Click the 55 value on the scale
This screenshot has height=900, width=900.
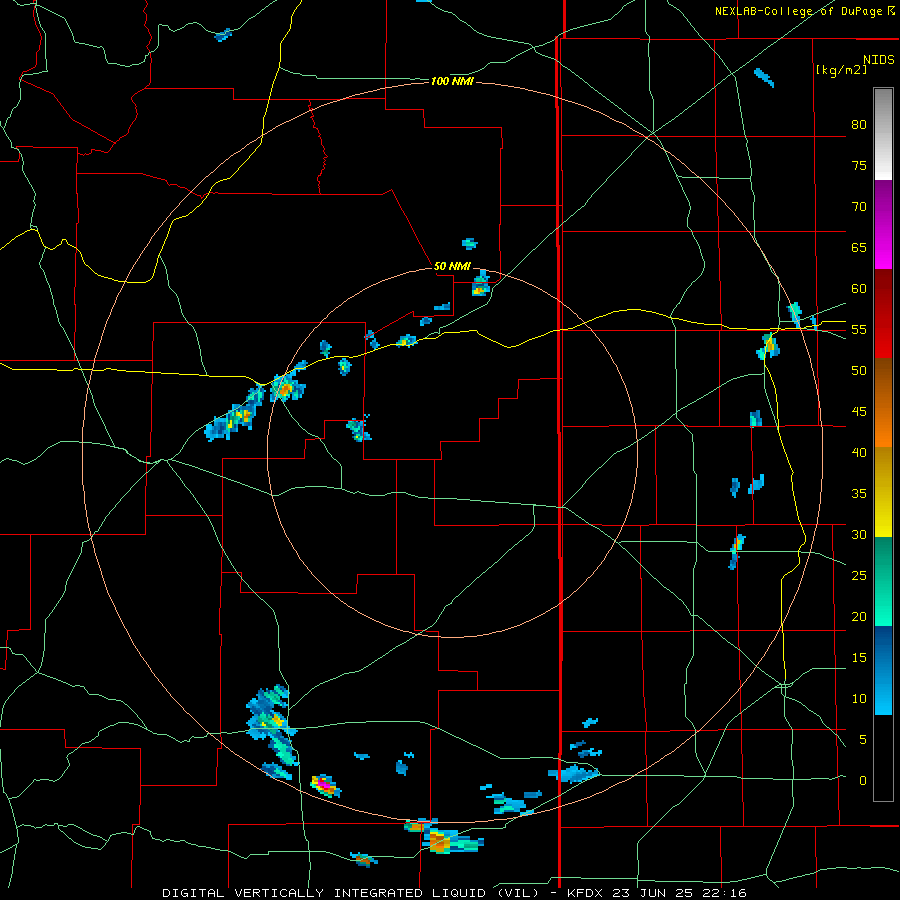[859, 329]
